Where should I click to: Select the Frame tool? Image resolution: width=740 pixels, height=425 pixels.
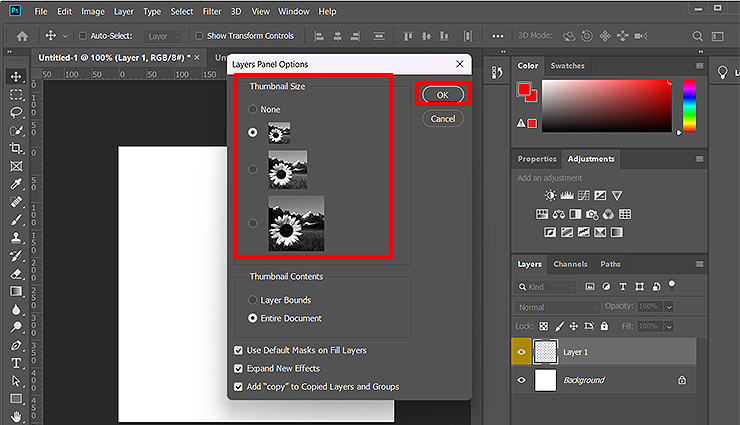coord(16,166)
